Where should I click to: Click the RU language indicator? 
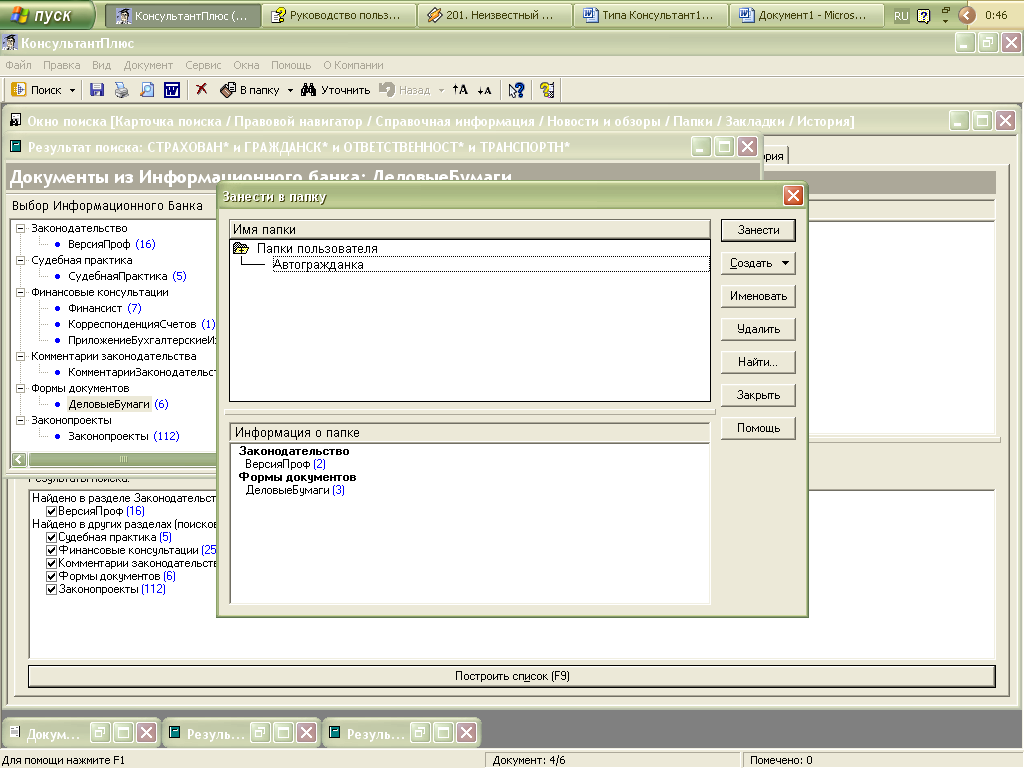pyautogui.click(x=901, y=16)
